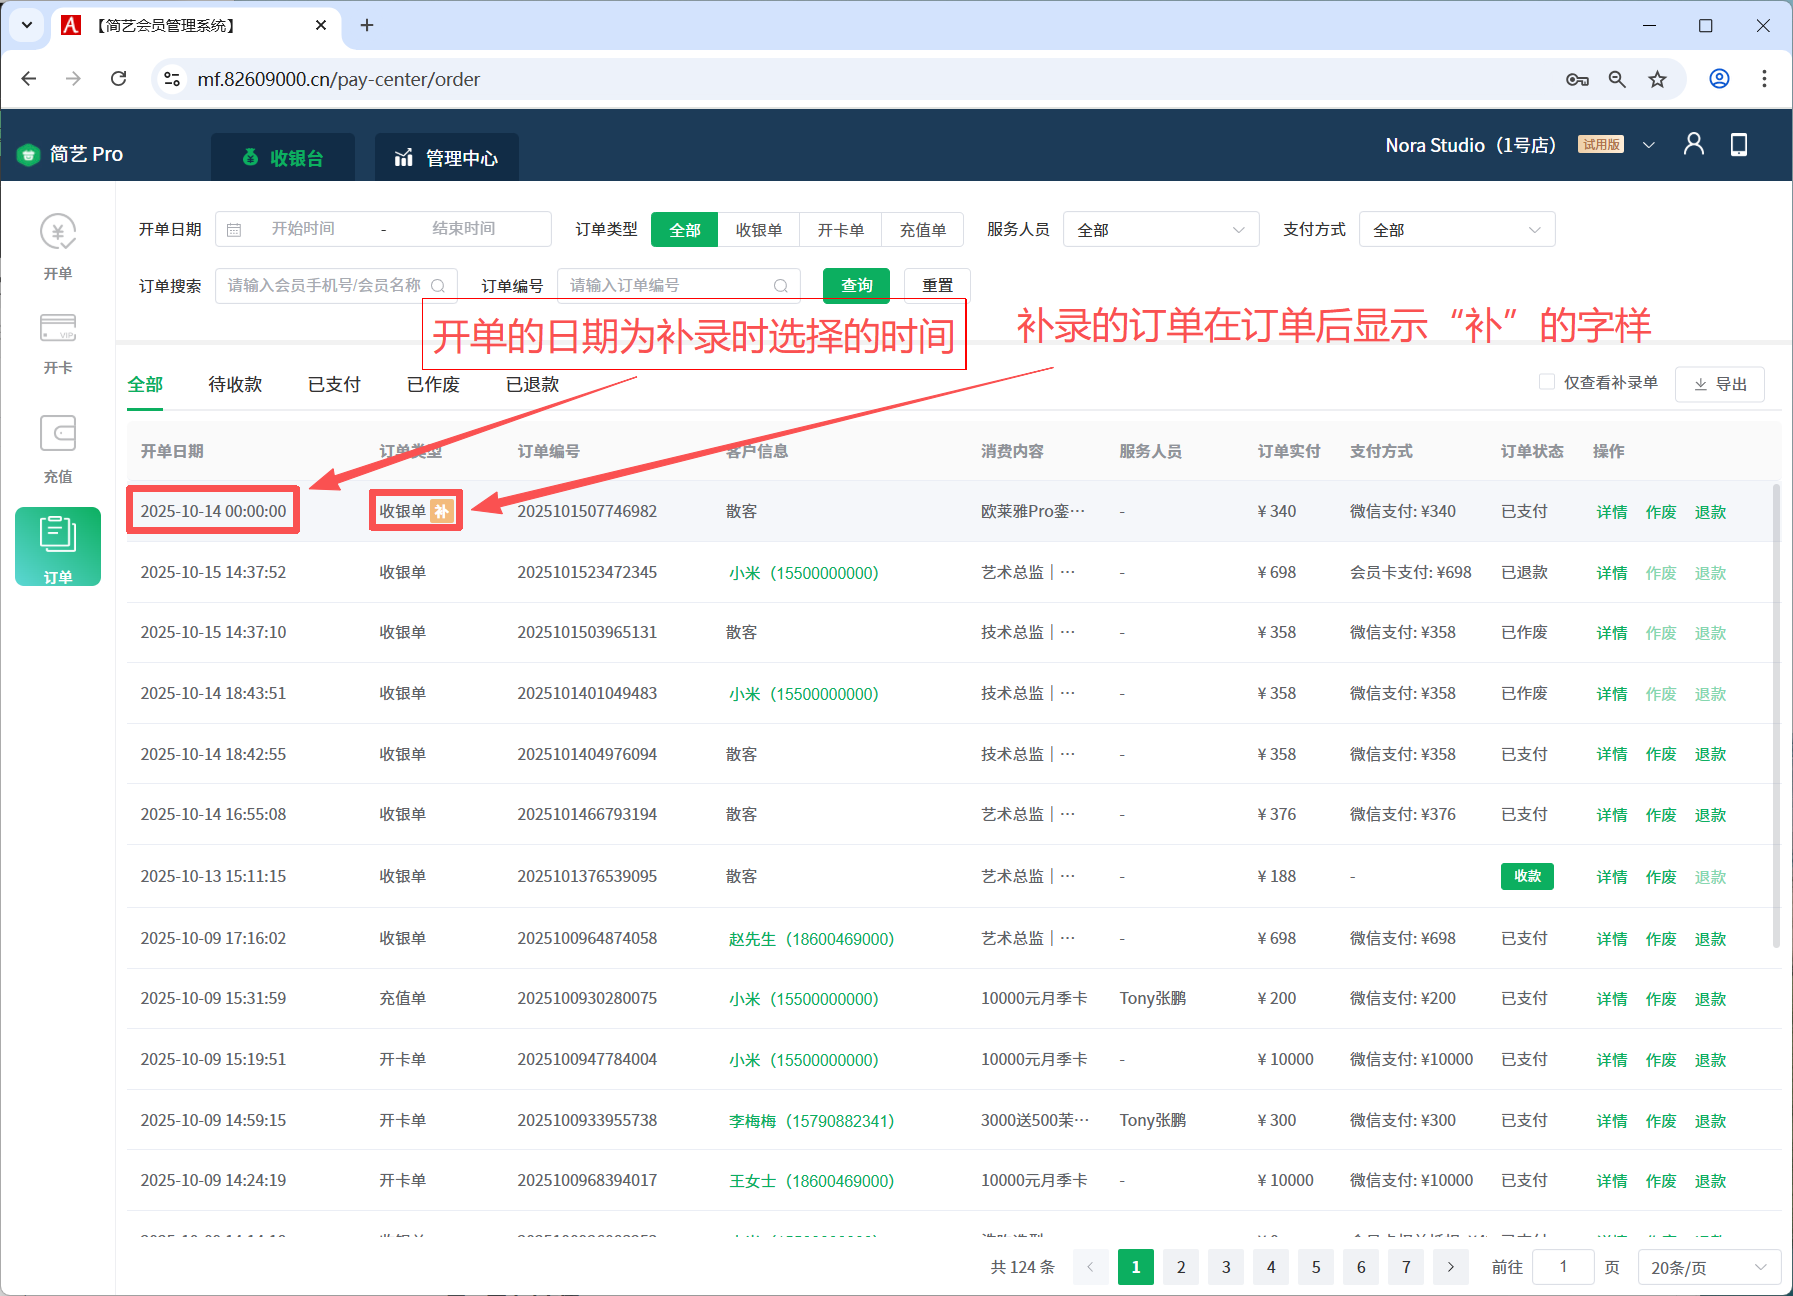Click the mobile phone icon in header
This screenshot has width=1793, height=1296.
point(1739,145)
